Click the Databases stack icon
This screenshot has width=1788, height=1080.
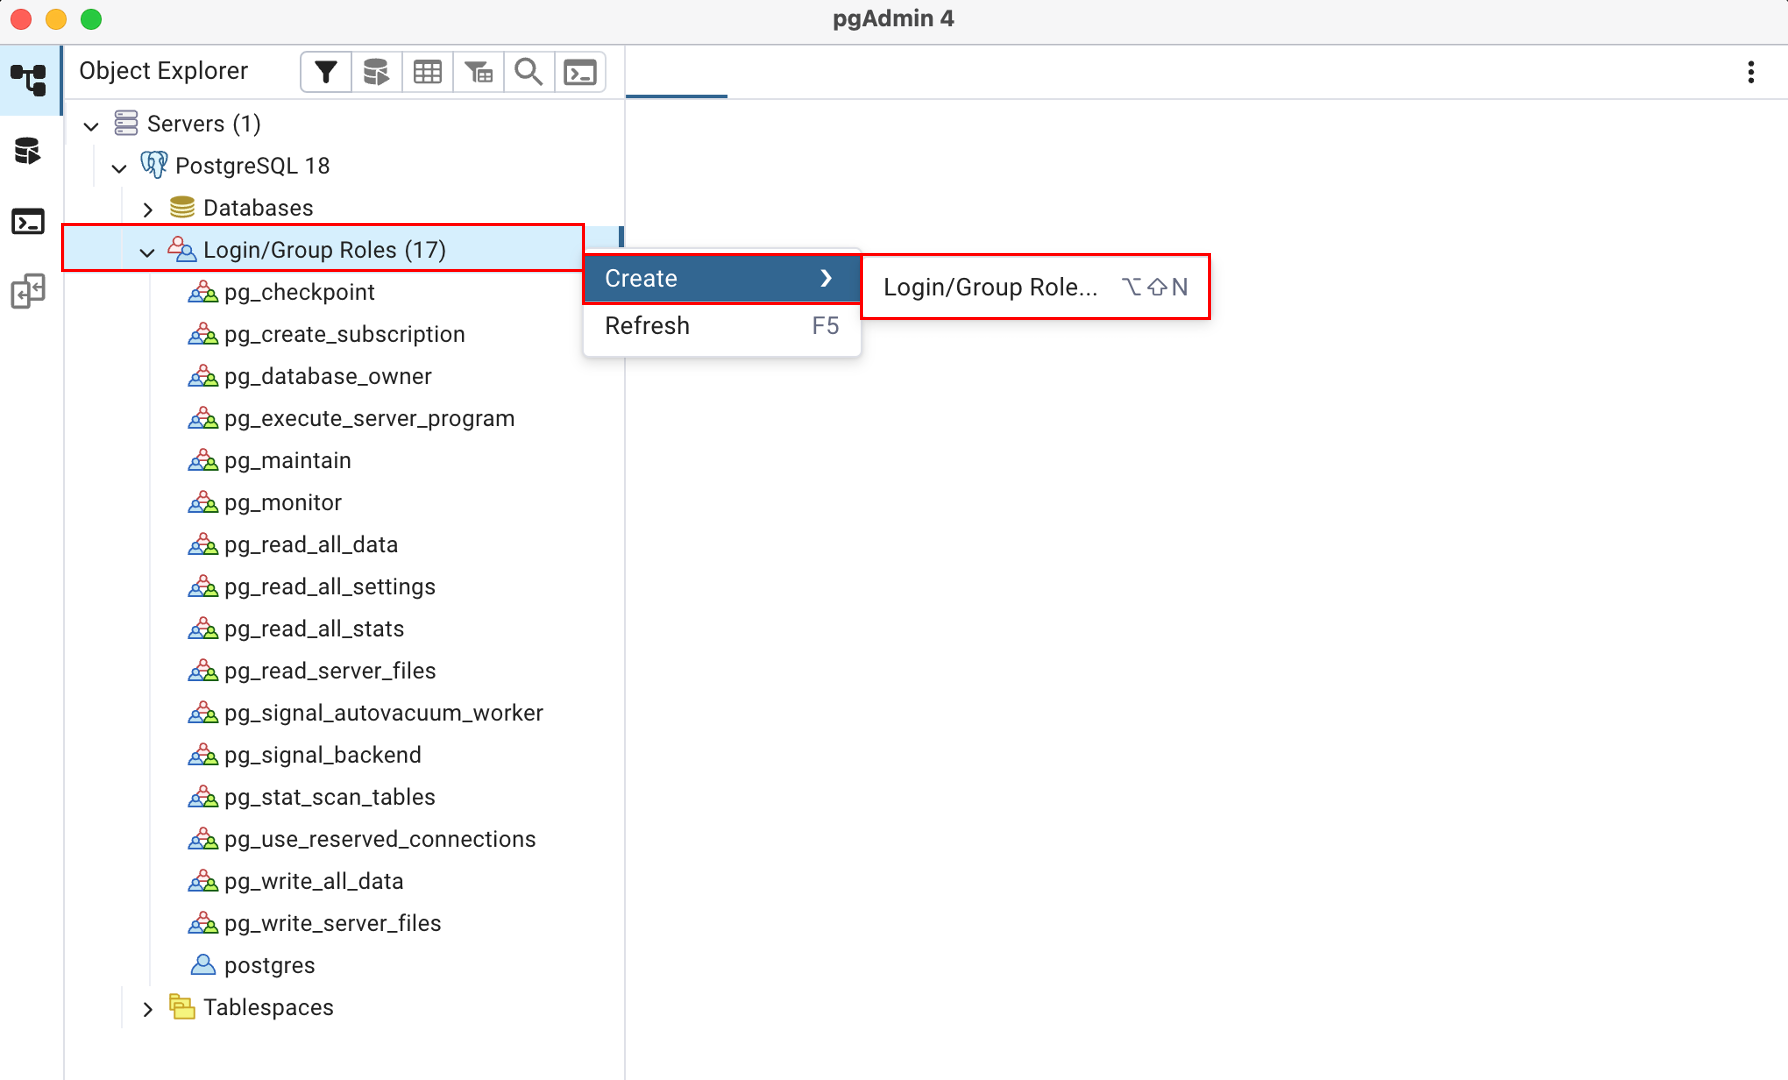tap(182, 207)
